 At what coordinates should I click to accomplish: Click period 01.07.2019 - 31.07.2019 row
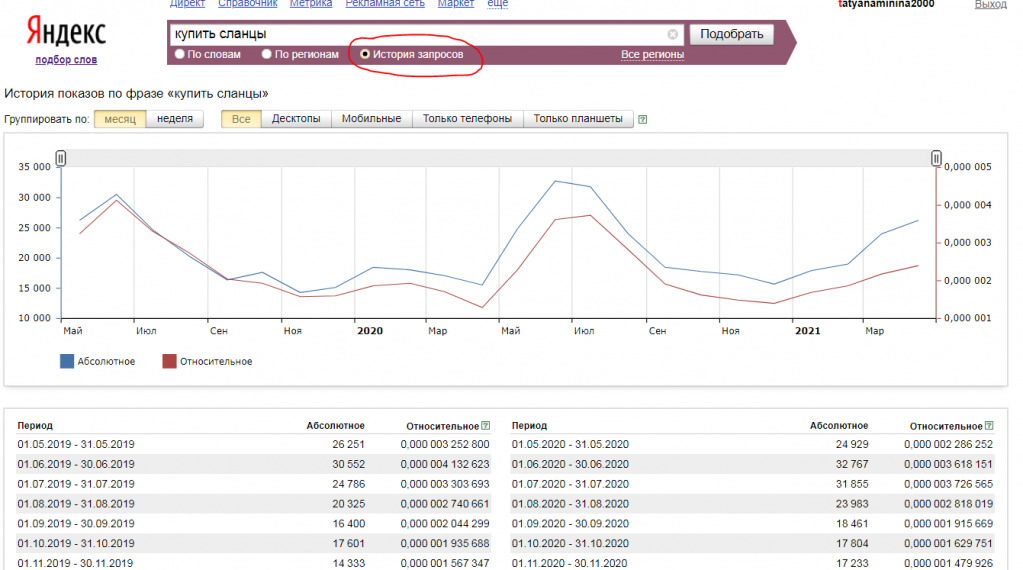pyautogui.click(x=254, y=484)
